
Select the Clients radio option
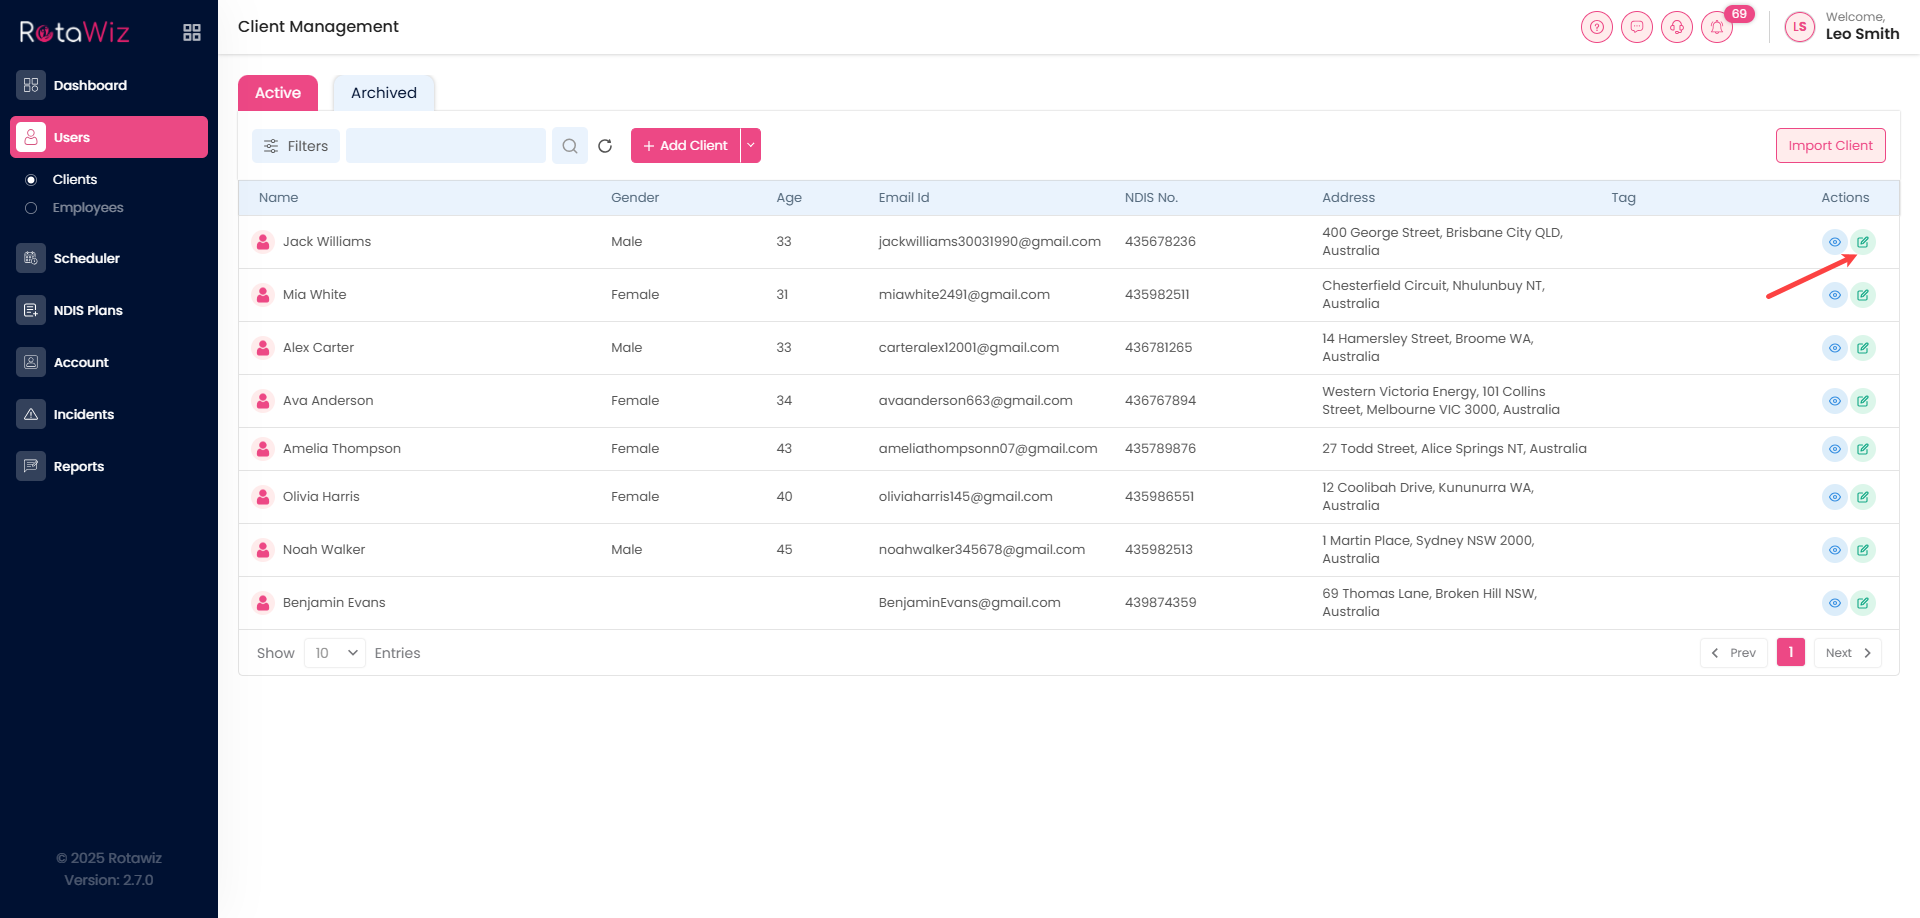pos(31,180)
